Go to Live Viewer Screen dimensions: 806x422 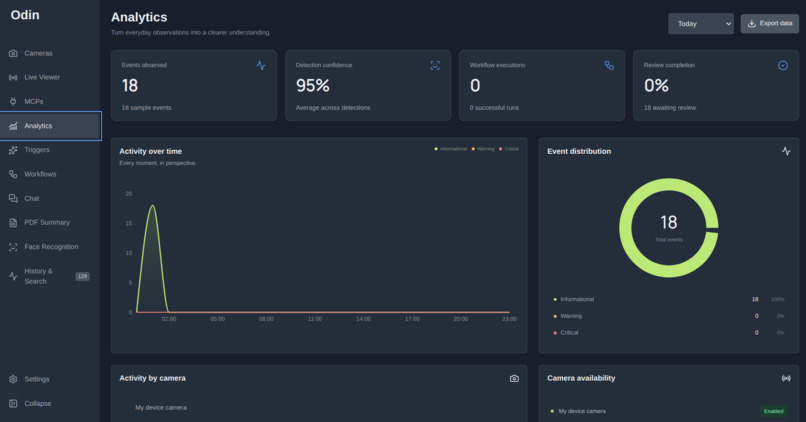click(x=50, y=78)
